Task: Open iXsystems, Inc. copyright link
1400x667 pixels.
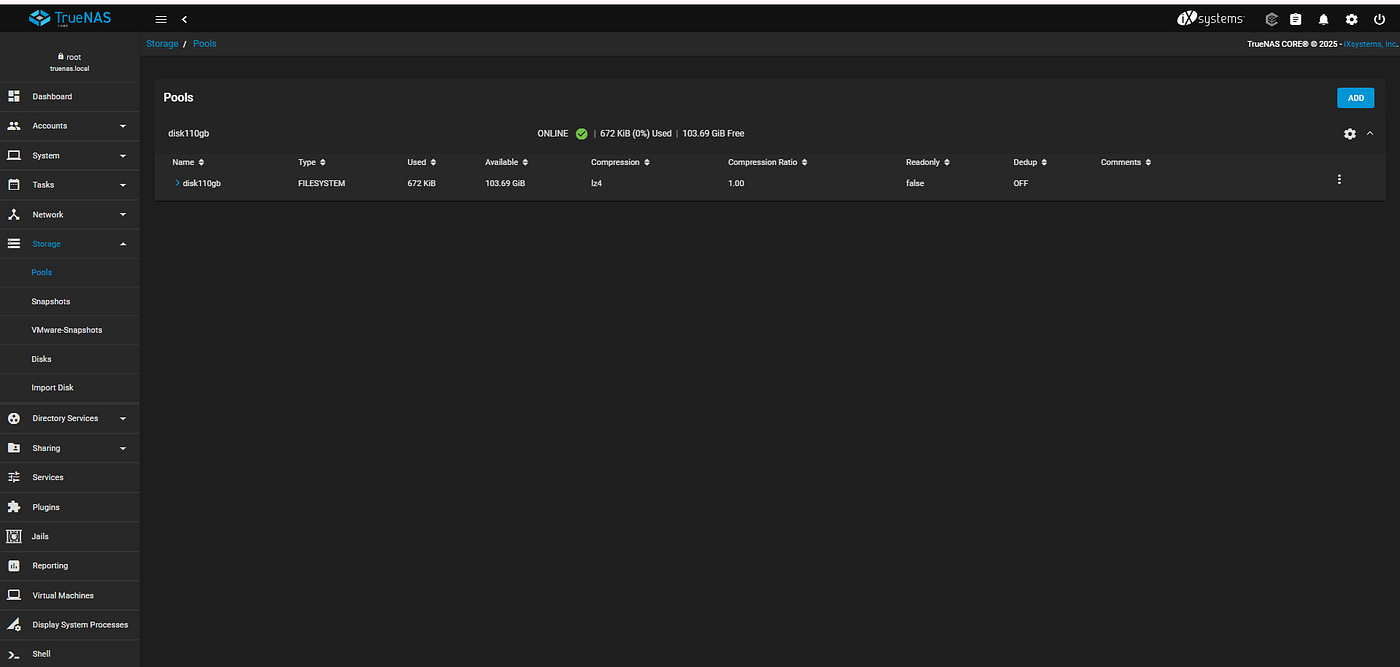Action: [x=1368, y=44]
